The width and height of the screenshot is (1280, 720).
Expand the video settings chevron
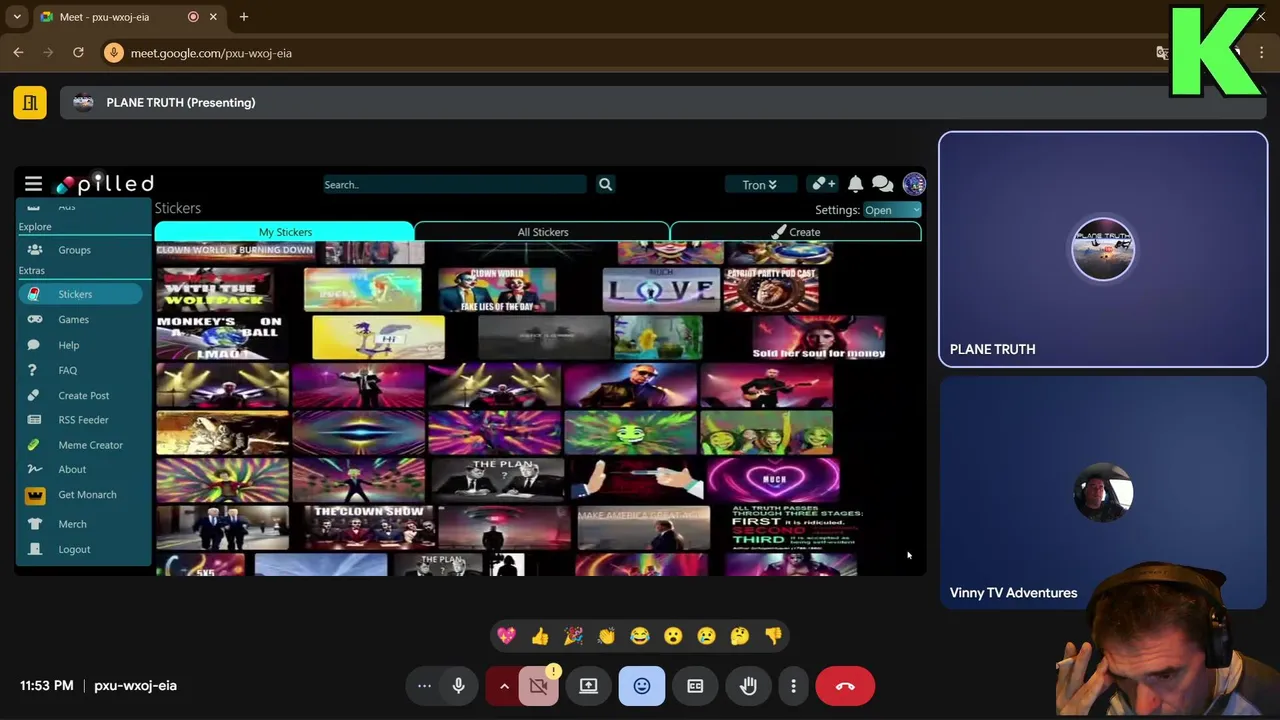coord(504,686)
